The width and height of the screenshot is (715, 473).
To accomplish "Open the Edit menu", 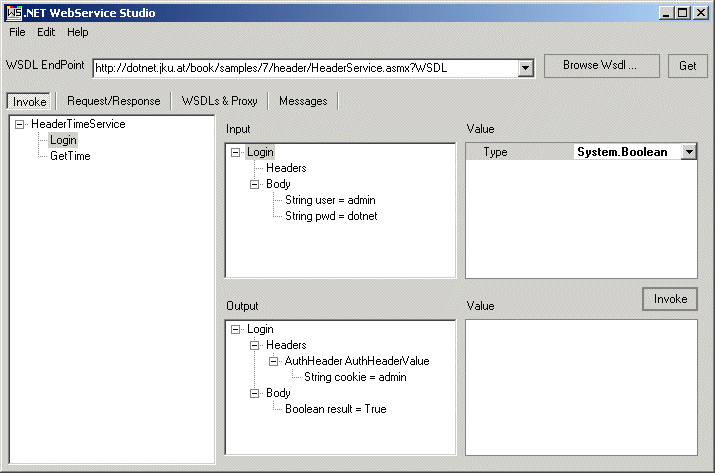I will 46,32.
